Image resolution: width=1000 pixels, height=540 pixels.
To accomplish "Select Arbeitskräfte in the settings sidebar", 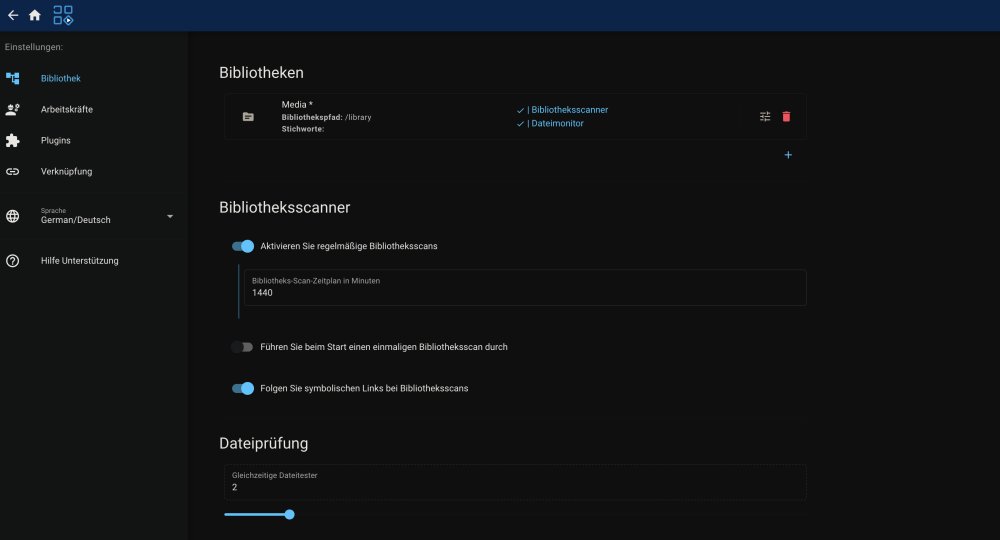I will (67, 110).
